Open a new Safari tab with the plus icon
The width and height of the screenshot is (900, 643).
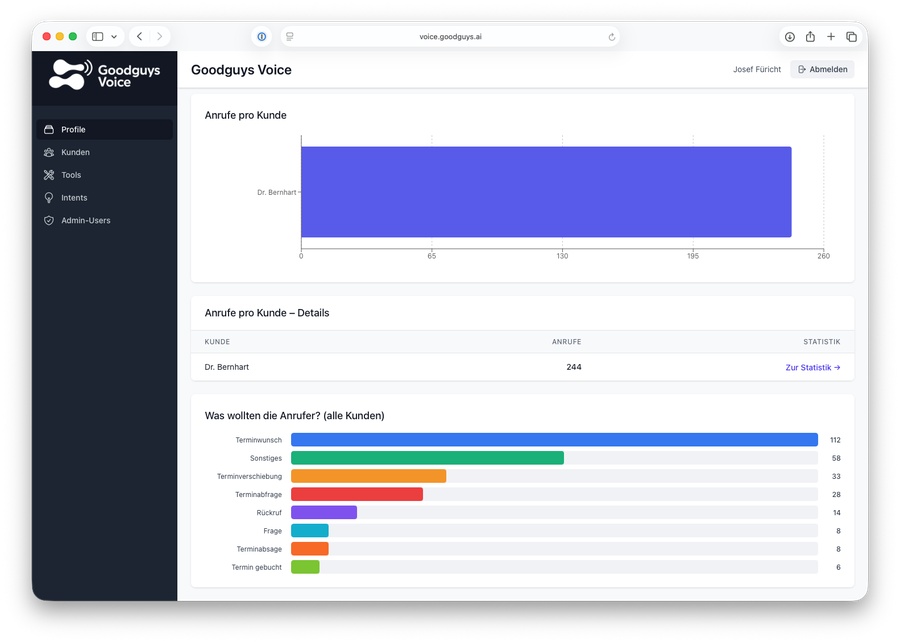[x=831, y=36]
